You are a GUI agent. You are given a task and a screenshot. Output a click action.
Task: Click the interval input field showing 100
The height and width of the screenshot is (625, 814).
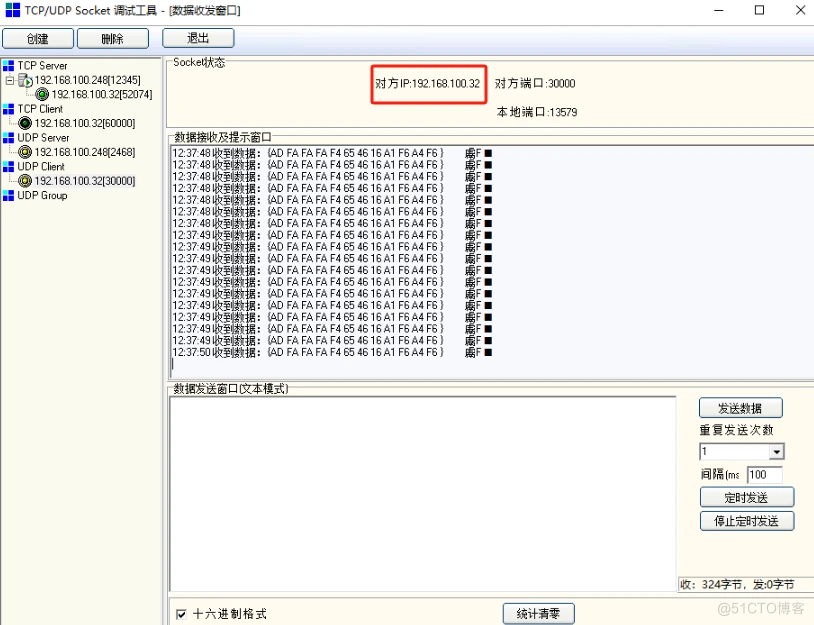pos(765,475)
